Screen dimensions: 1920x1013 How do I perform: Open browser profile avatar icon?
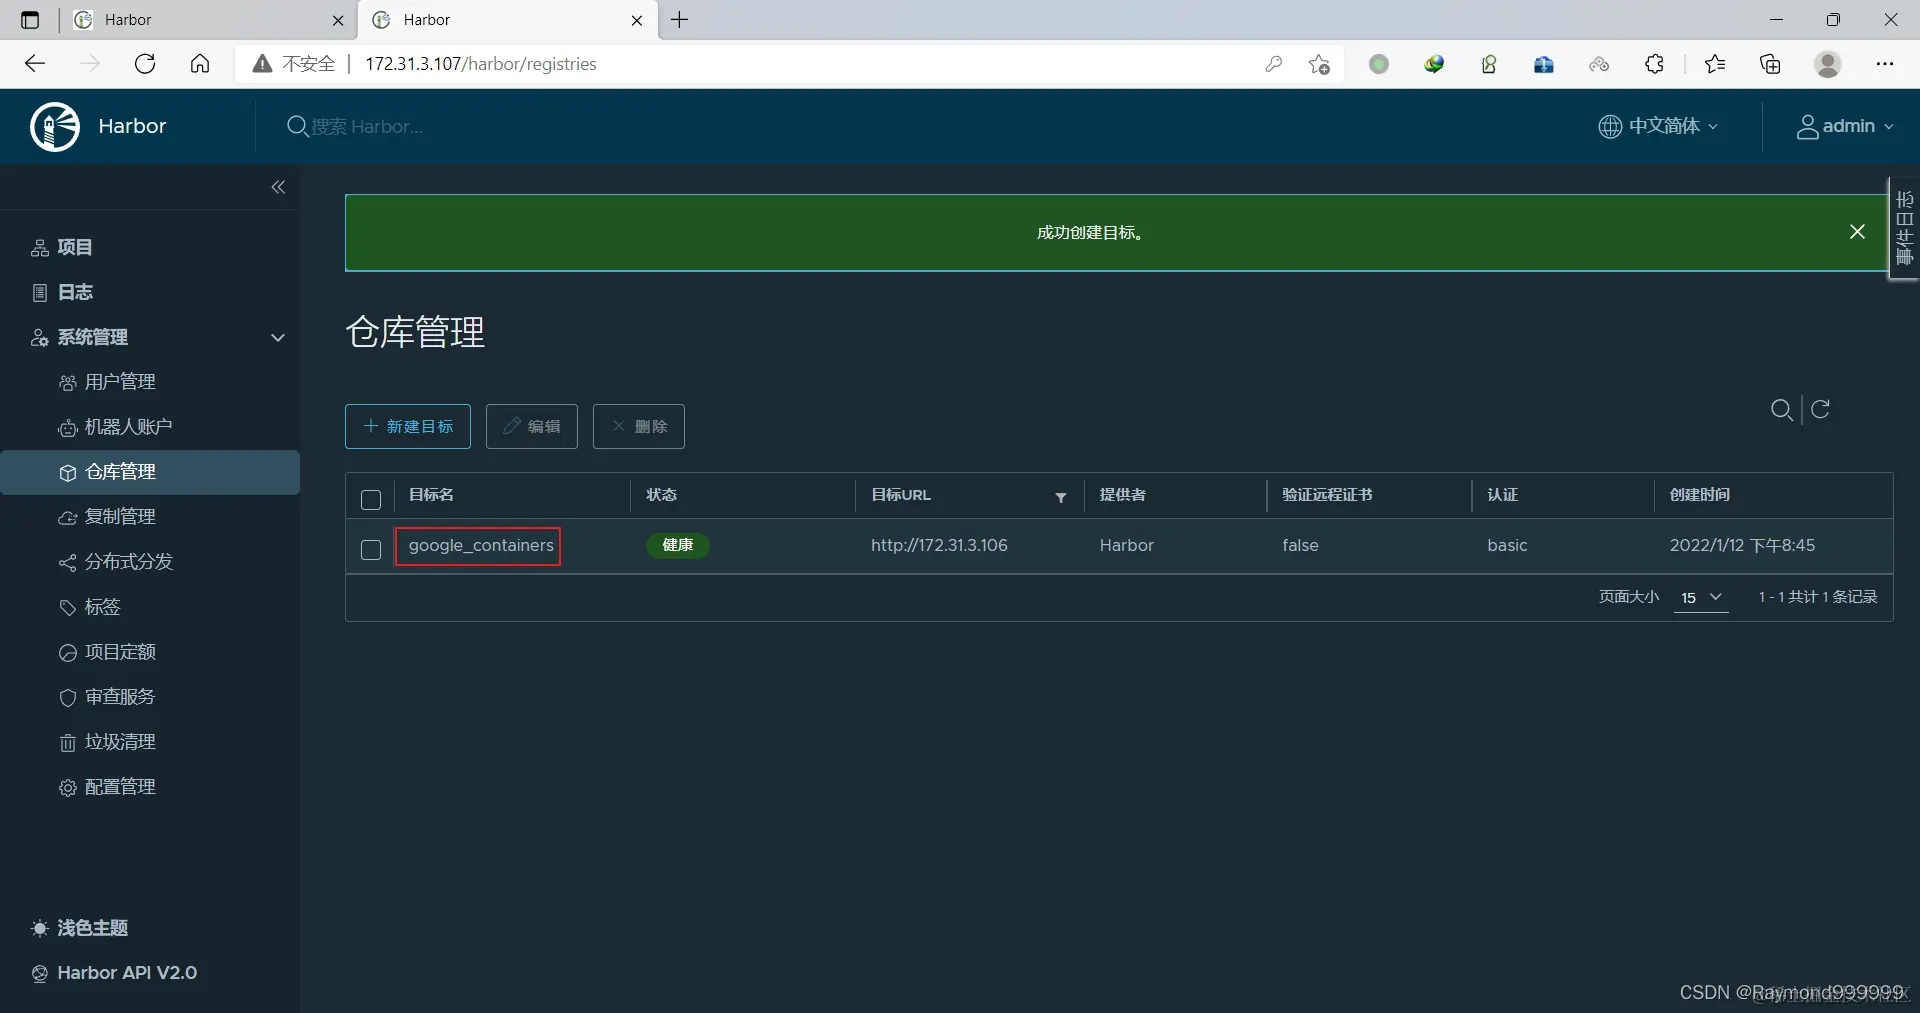pyautogui.click(x=1828, y=64)
